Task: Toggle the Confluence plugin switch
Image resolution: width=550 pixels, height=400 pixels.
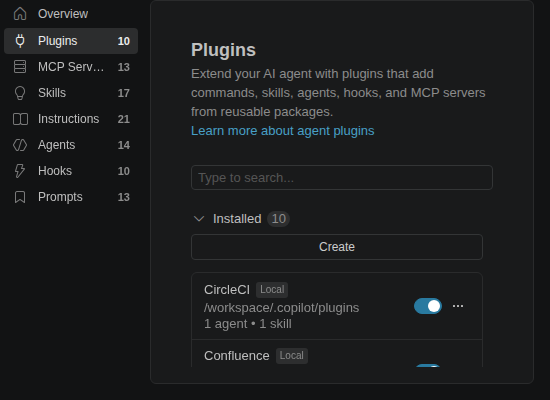Action: tap(428, 366)
